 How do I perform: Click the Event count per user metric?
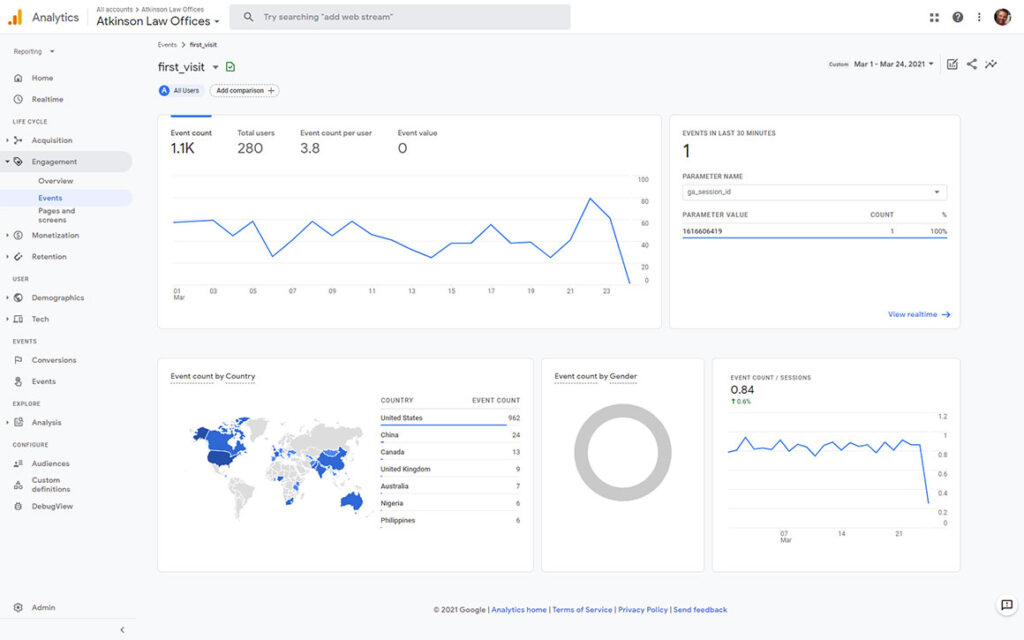tap(336, 142)
